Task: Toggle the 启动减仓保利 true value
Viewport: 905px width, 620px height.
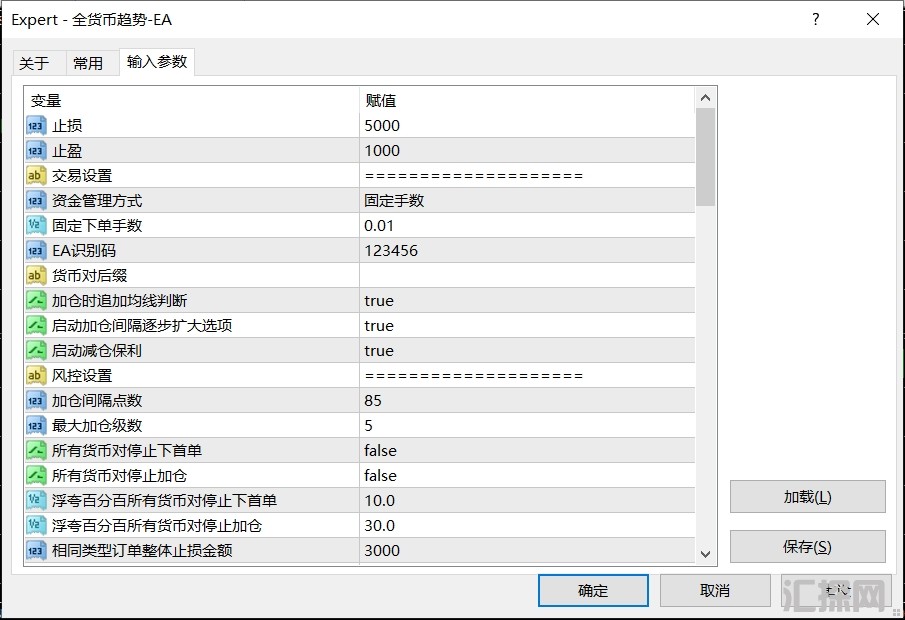Action: tap(525, 351)
